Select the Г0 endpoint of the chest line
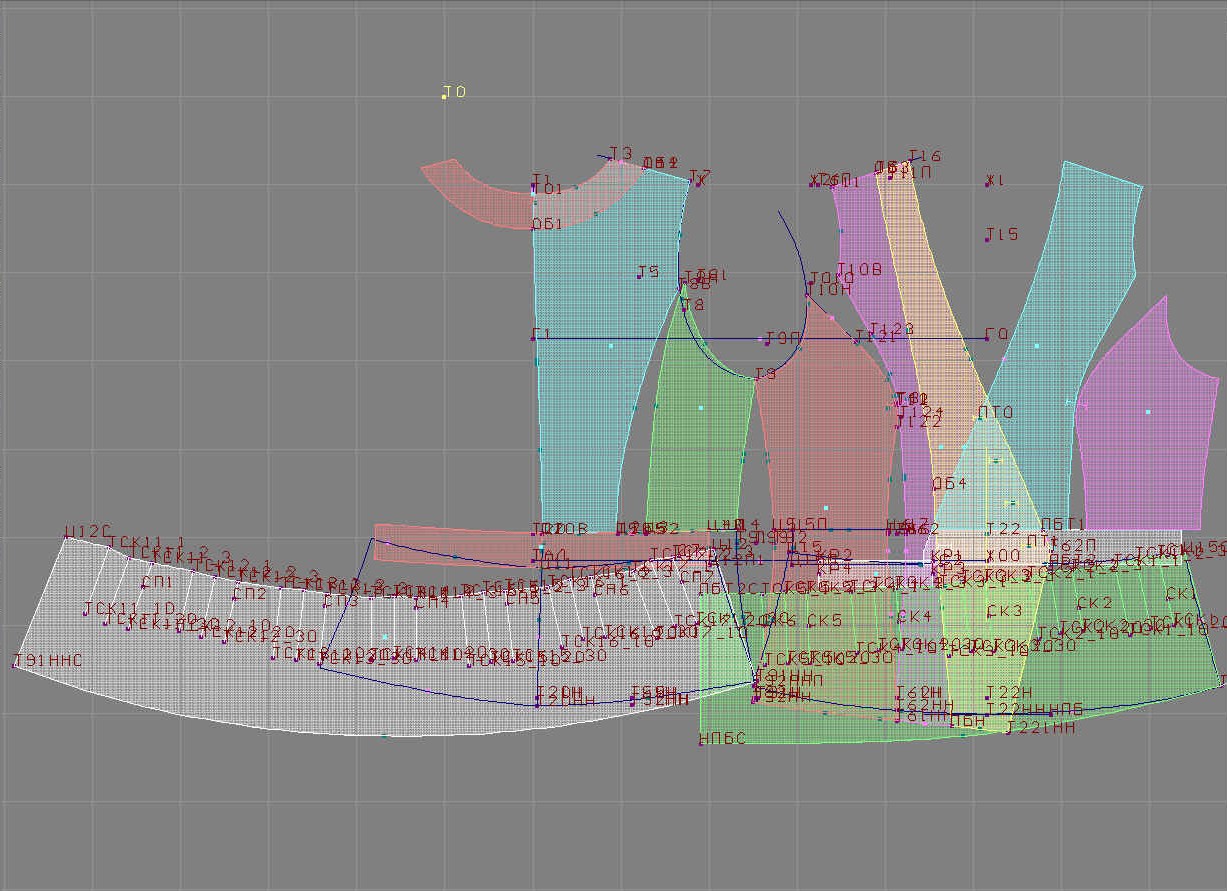This screenshot has height=891, width=1227. (x=987, y=338)
